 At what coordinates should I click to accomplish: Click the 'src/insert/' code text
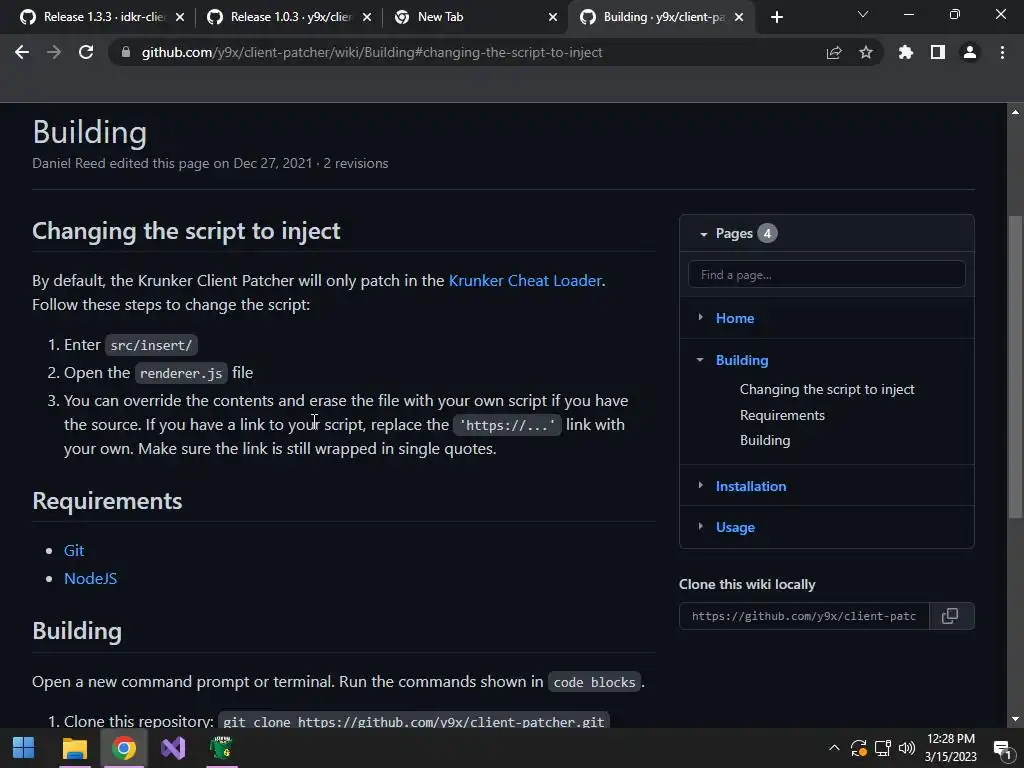(x=151, y=345)
